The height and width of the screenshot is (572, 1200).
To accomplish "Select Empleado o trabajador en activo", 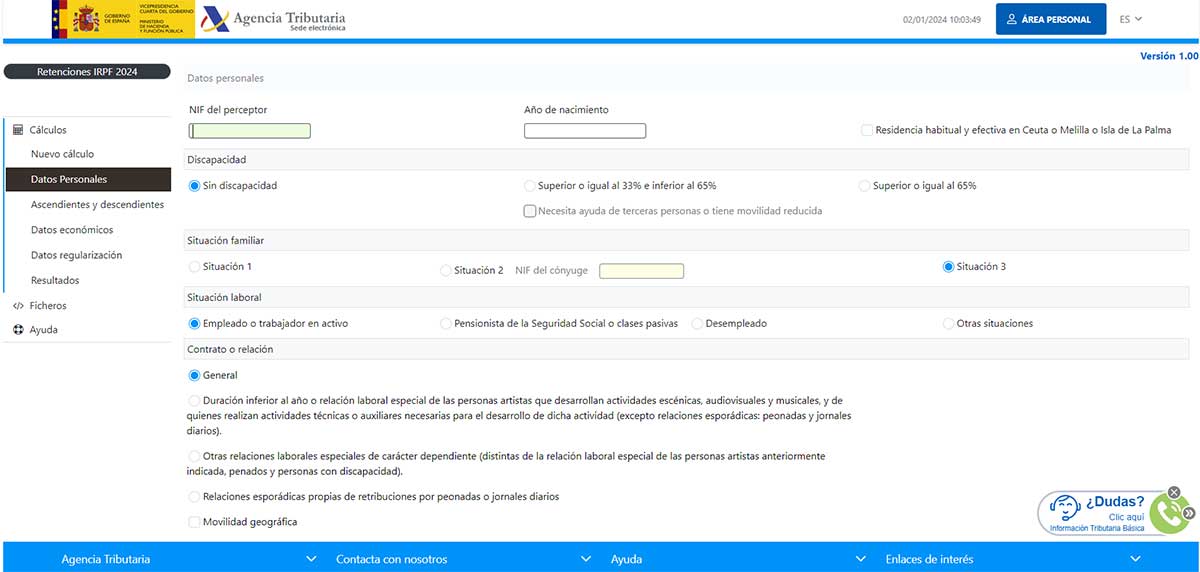I will pos(195,324).
